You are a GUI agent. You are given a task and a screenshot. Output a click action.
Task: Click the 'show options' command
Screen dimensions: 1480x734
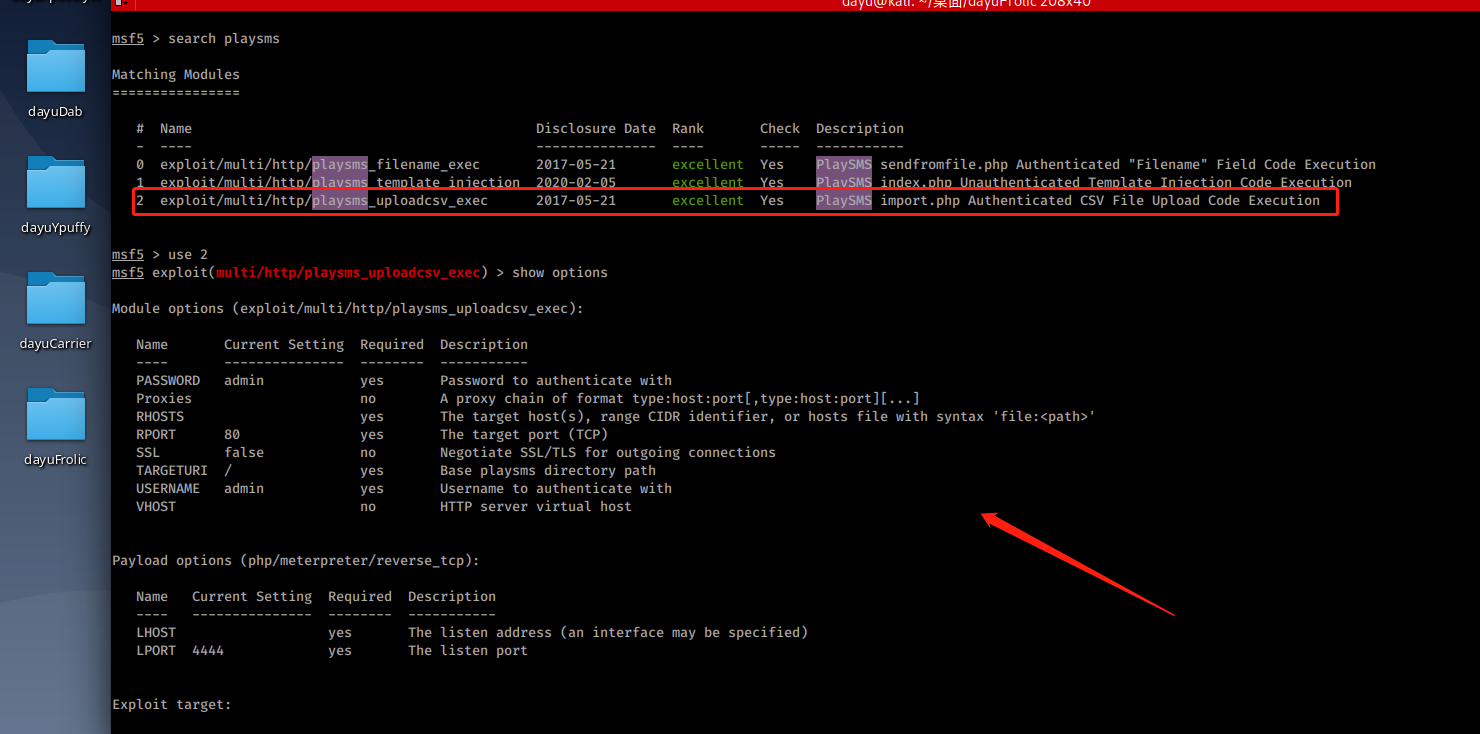click(560, 273)
